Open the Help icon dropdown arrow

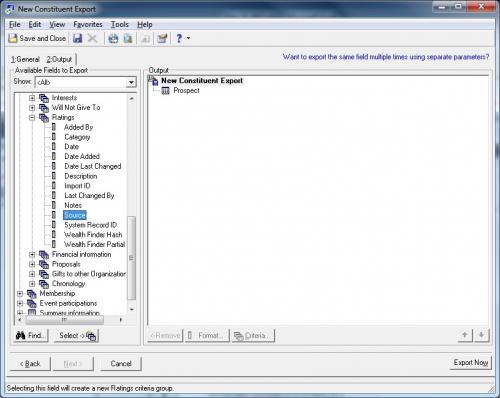pyautogui.click(x=188, y=38)
